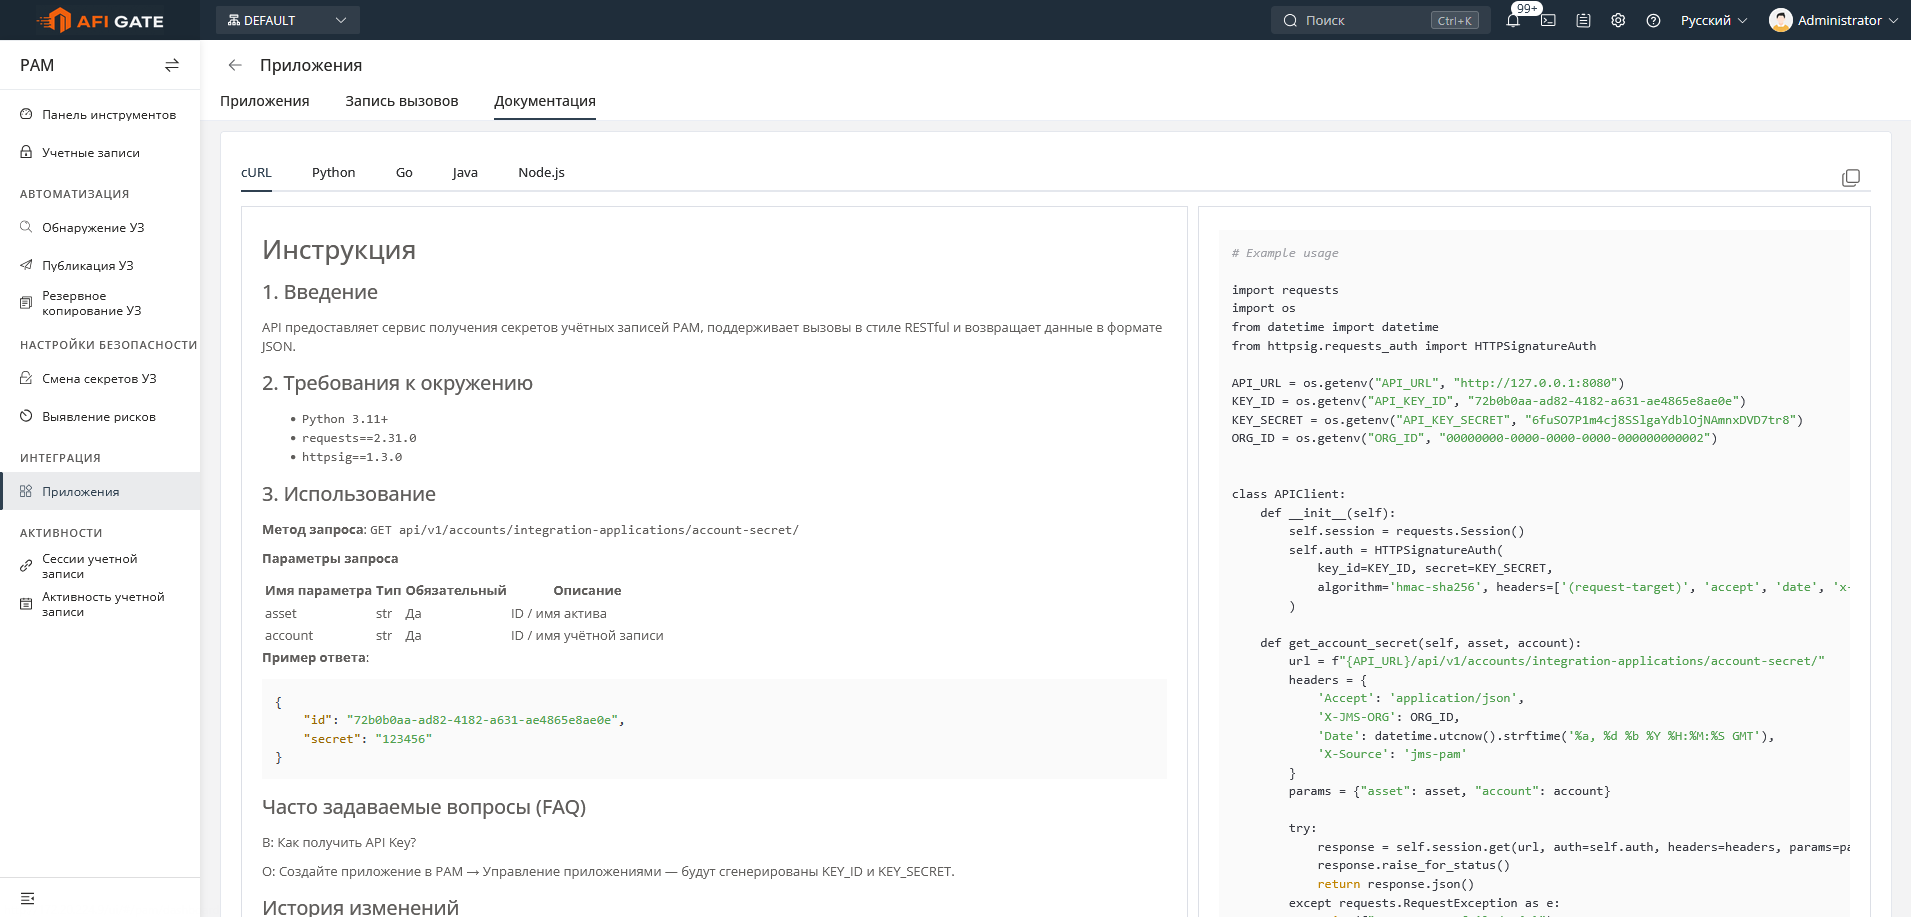The width and height of the screenshot is (1911, 917).
Task: Click the asset parameter row
Action: 464,614
